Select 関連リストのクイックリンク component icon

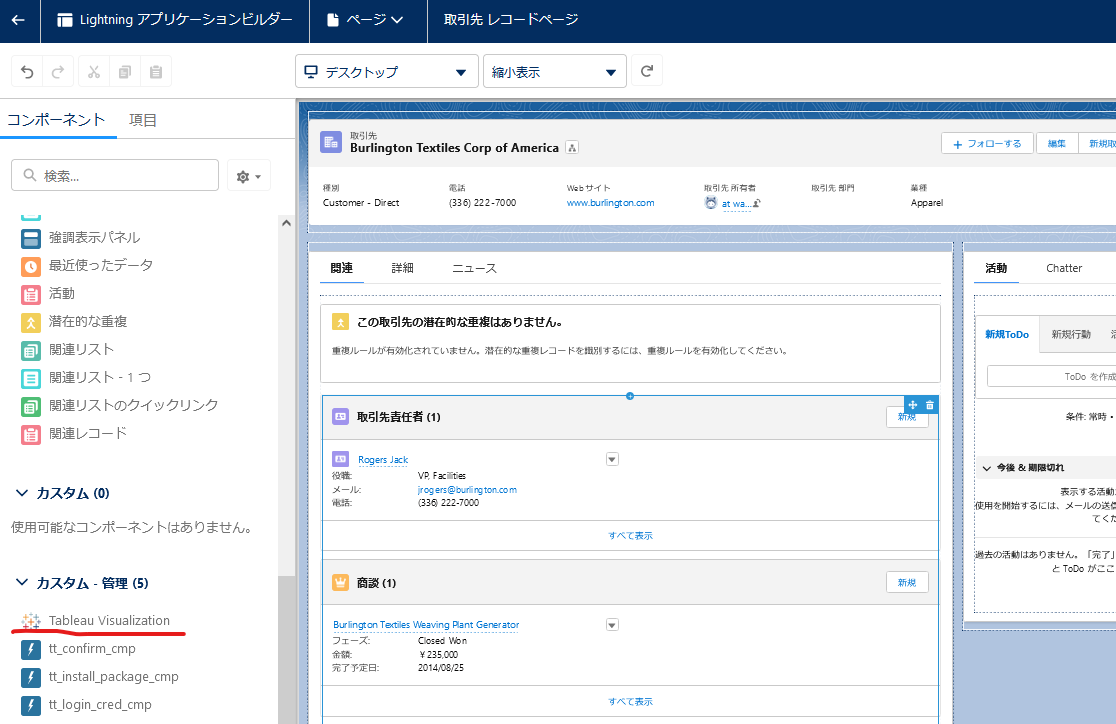point(31,406)
